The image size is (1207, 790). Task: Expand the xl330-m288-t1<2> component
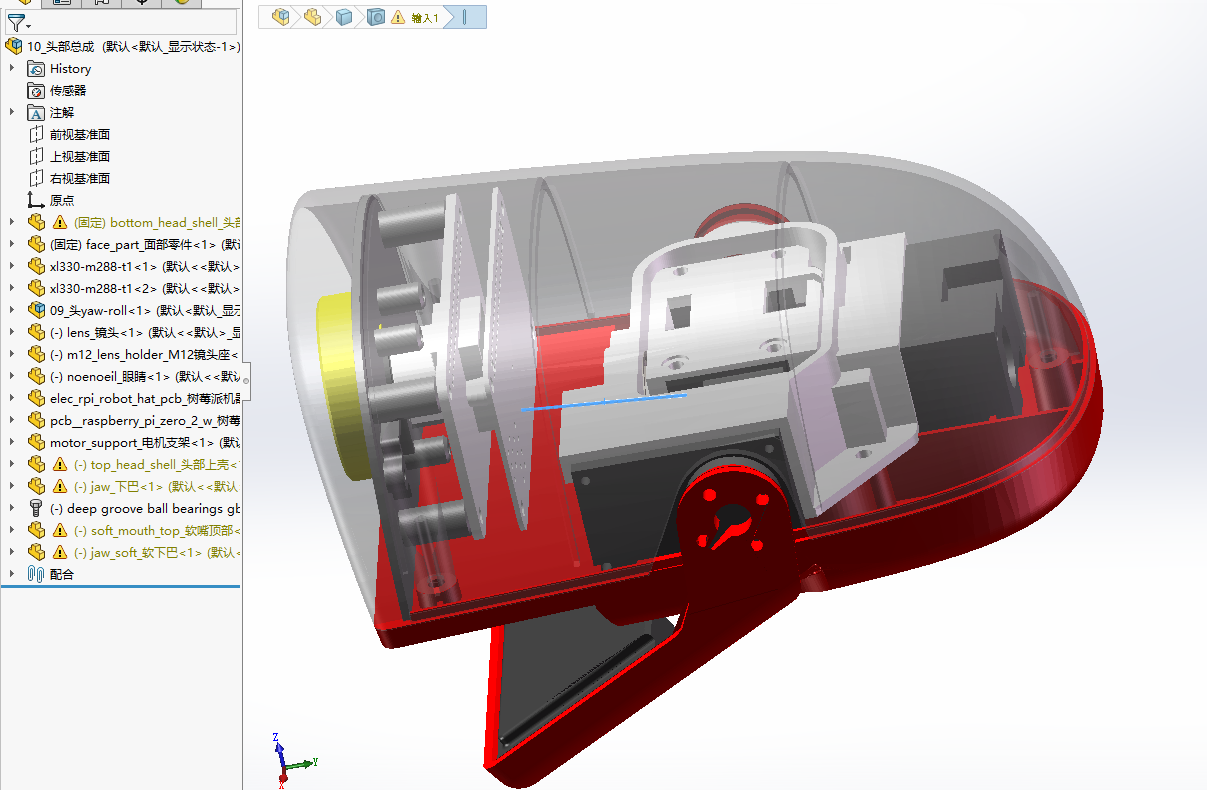12,288
